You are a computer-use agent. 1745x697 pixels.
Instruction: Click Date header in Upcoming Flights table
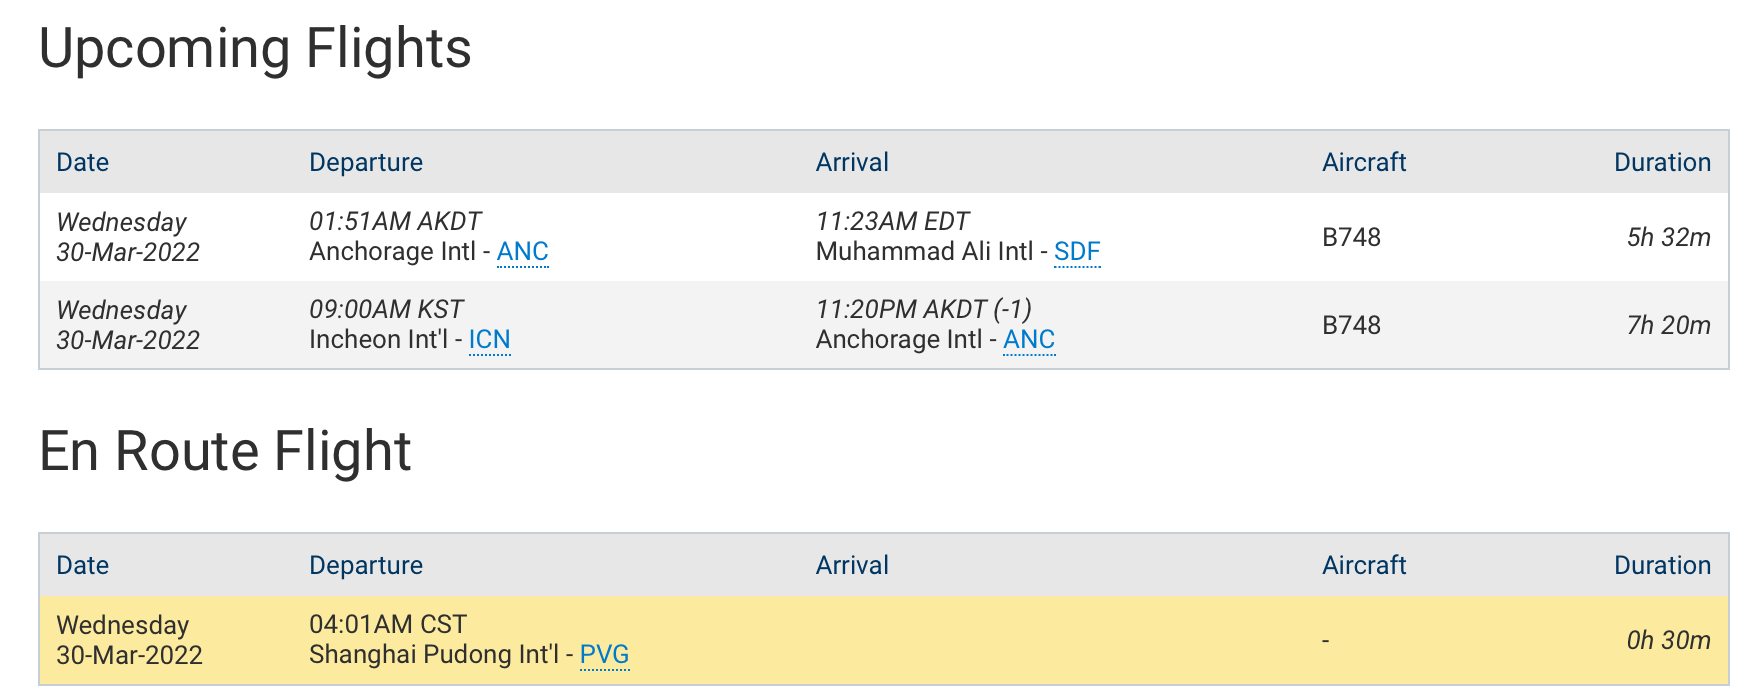(x=83, y=163)
